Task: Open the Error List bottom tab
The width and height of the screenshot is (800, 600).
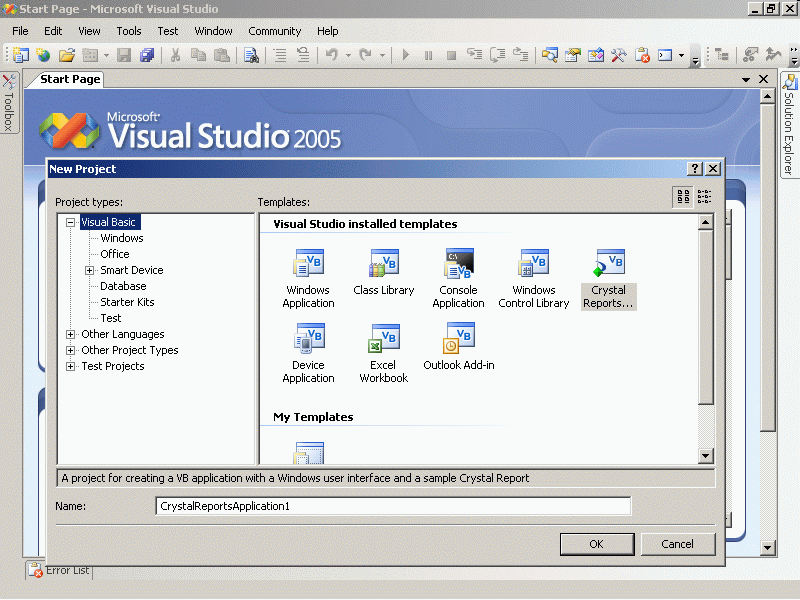Action: coord(59,570)
